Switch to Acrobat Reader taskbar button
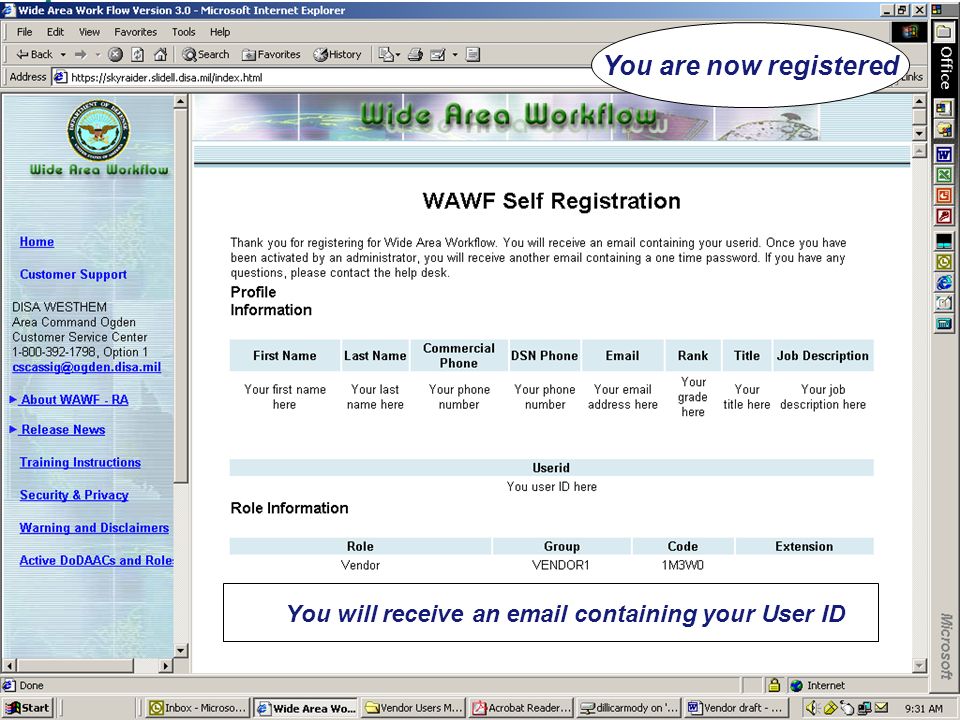This screenshot has height=720, width=960. (x=522, y=708)
